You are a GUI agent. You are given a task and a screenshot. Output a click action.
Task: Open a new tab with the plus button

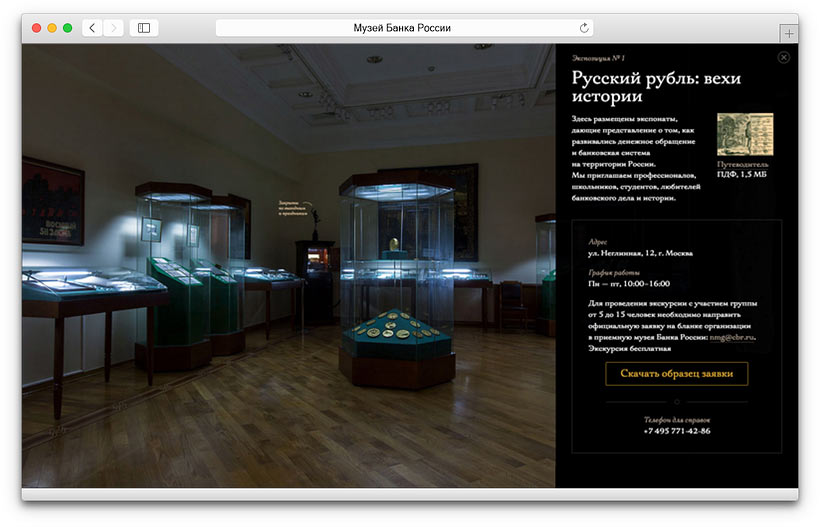point(789,34)
